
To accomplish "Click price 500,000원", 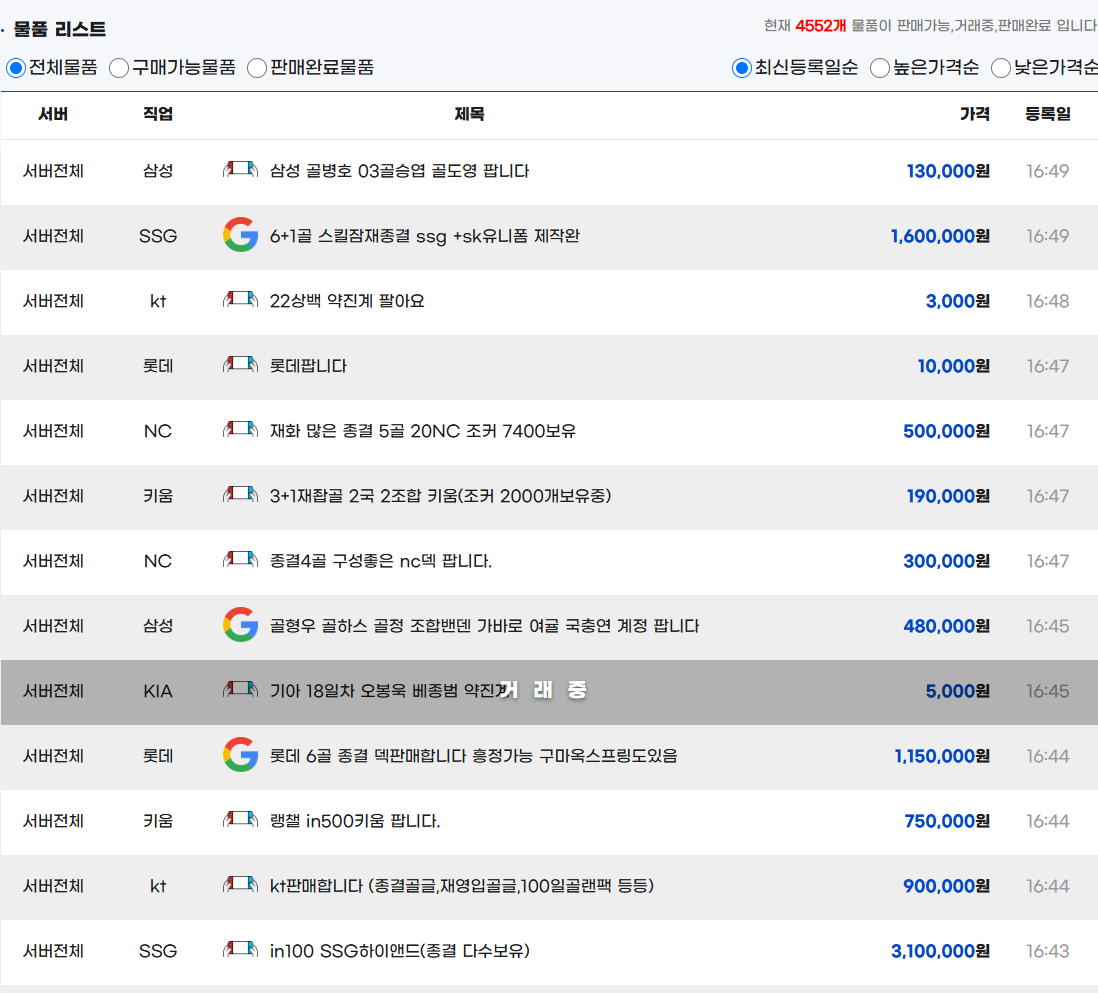I will 947,431.
